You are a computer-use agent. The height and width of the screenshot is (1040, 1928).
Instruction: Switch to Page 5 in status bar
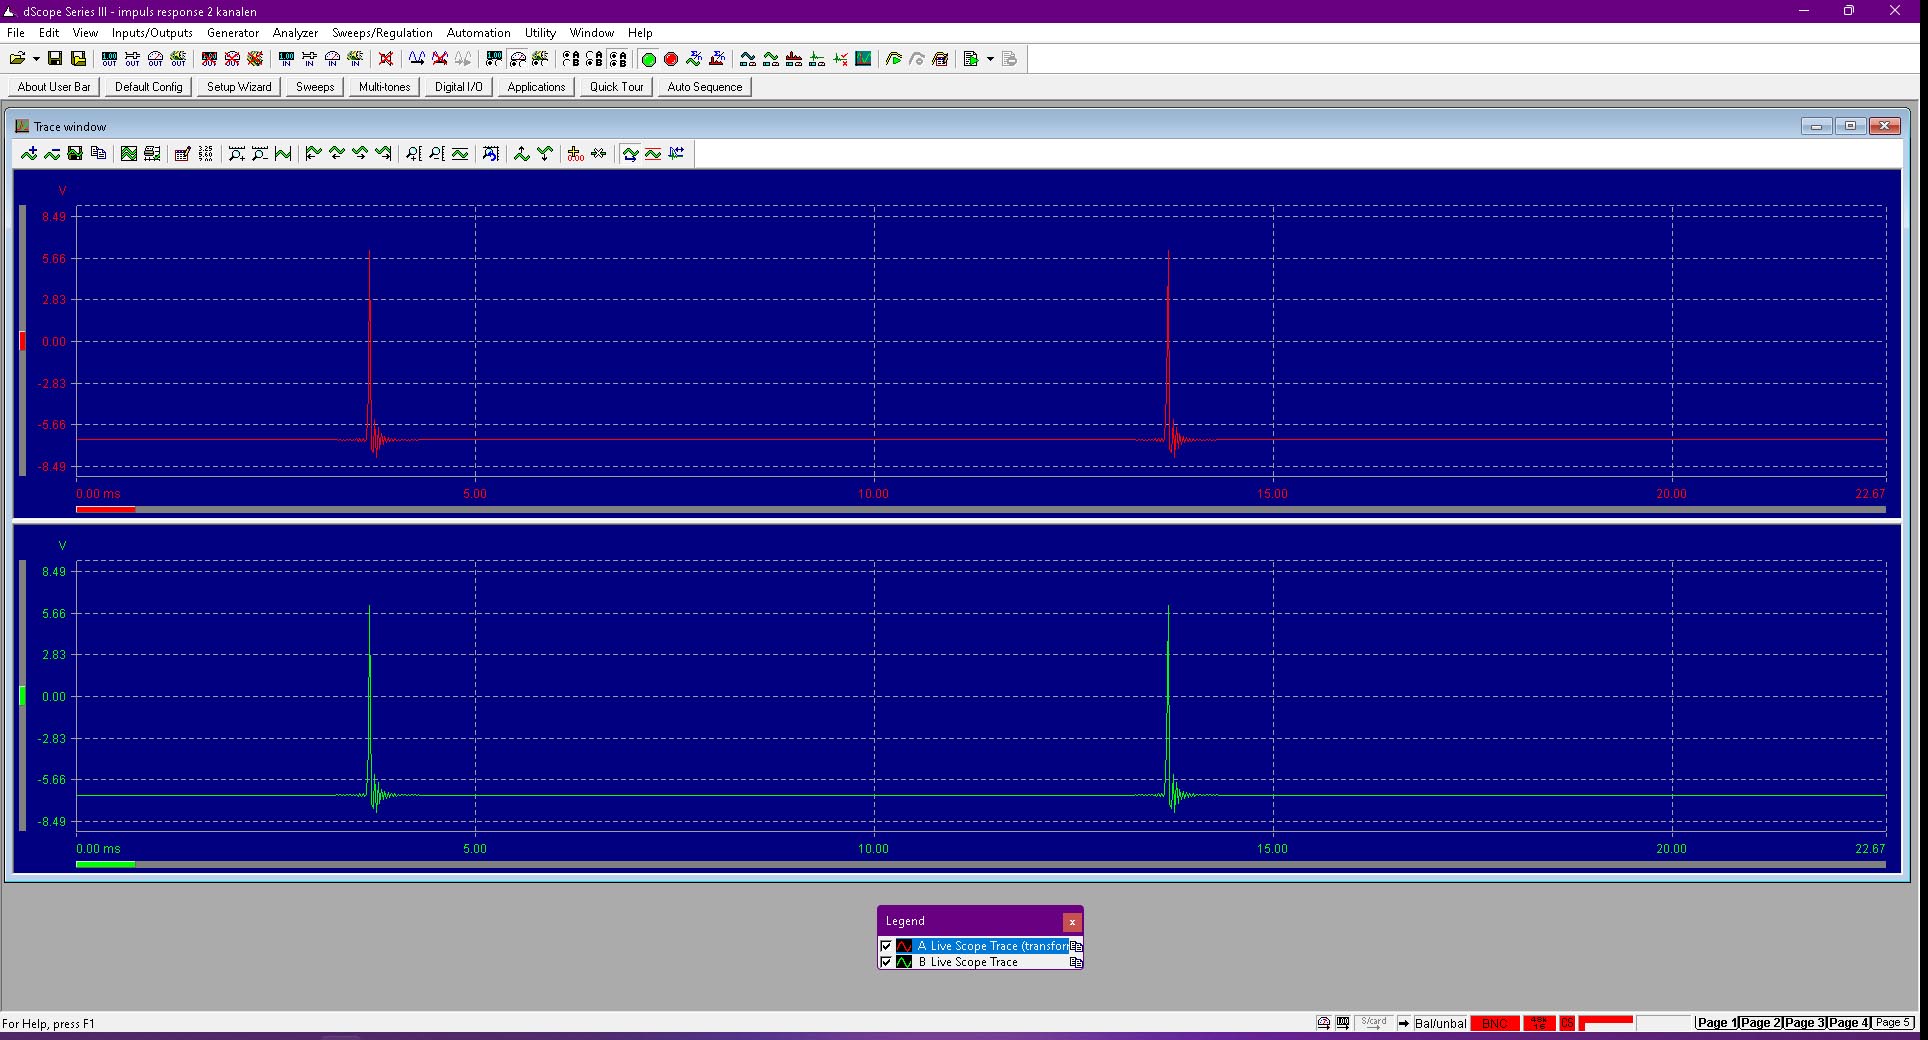[x=1893, y=1023]
